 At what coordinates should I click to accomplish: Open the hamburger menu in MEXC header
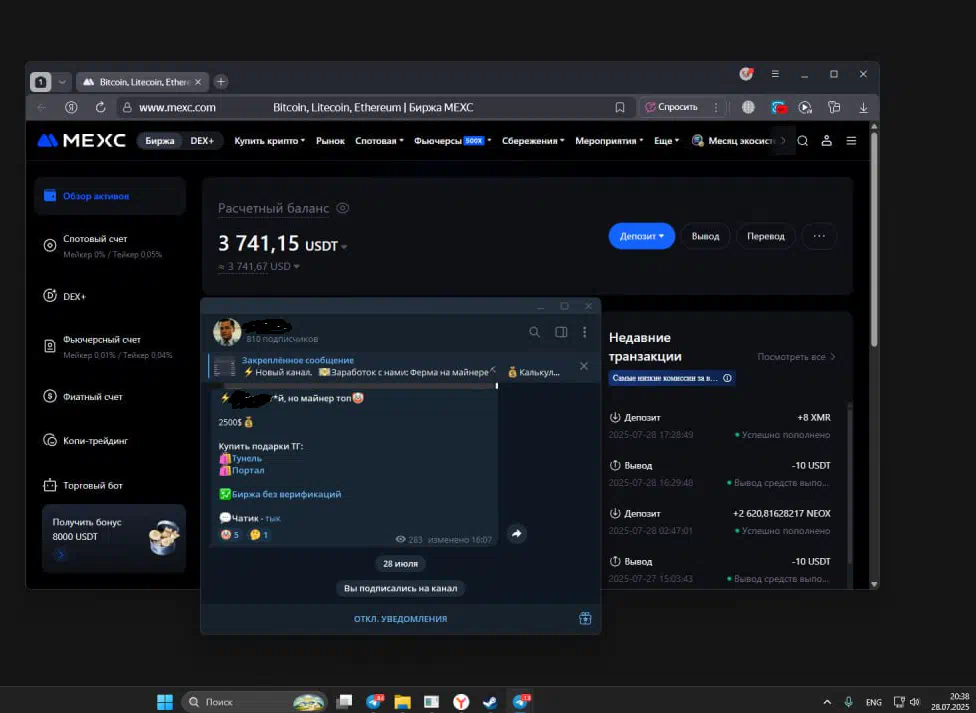coord(851,141)
